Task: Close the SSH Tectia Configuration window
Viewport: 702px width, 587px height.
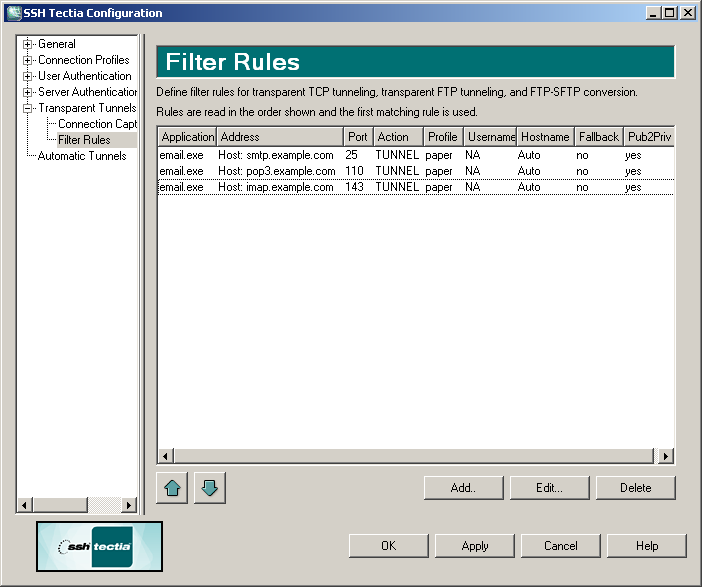Action: (x=688, y=13)
